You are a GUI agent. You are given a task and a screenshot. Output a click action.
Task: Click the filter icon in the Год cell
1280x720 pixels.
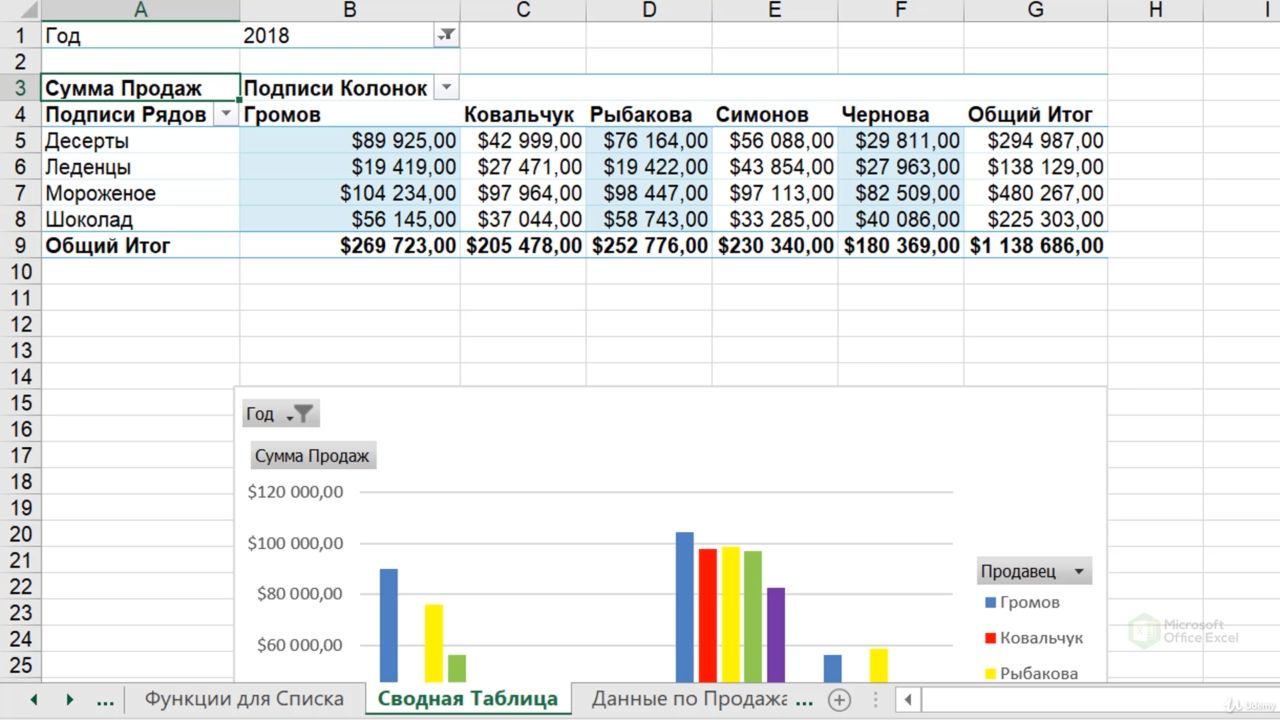click(446, 36)
